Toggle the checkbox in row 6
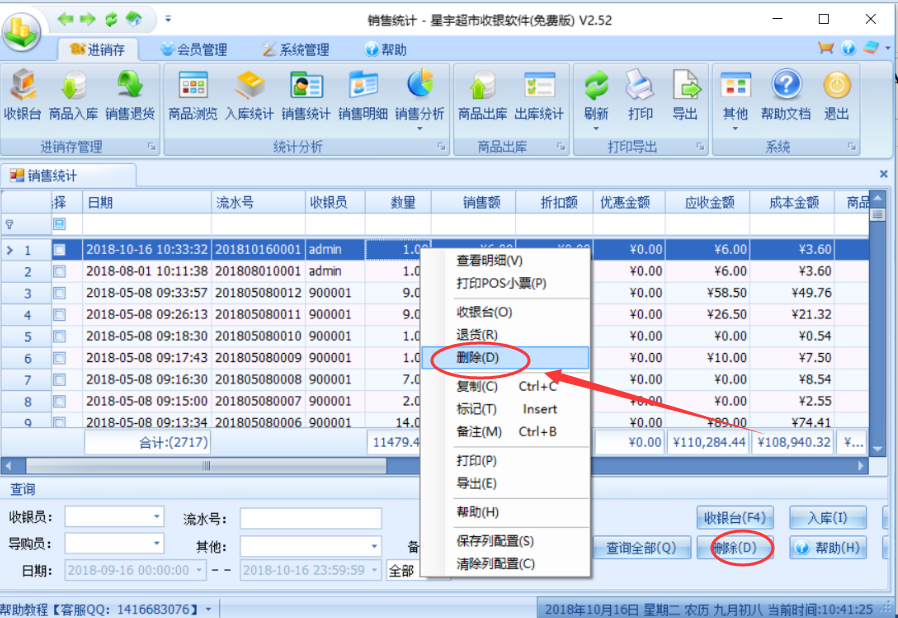The width and height of the screenshot is (898, 618). click(59, 358)
